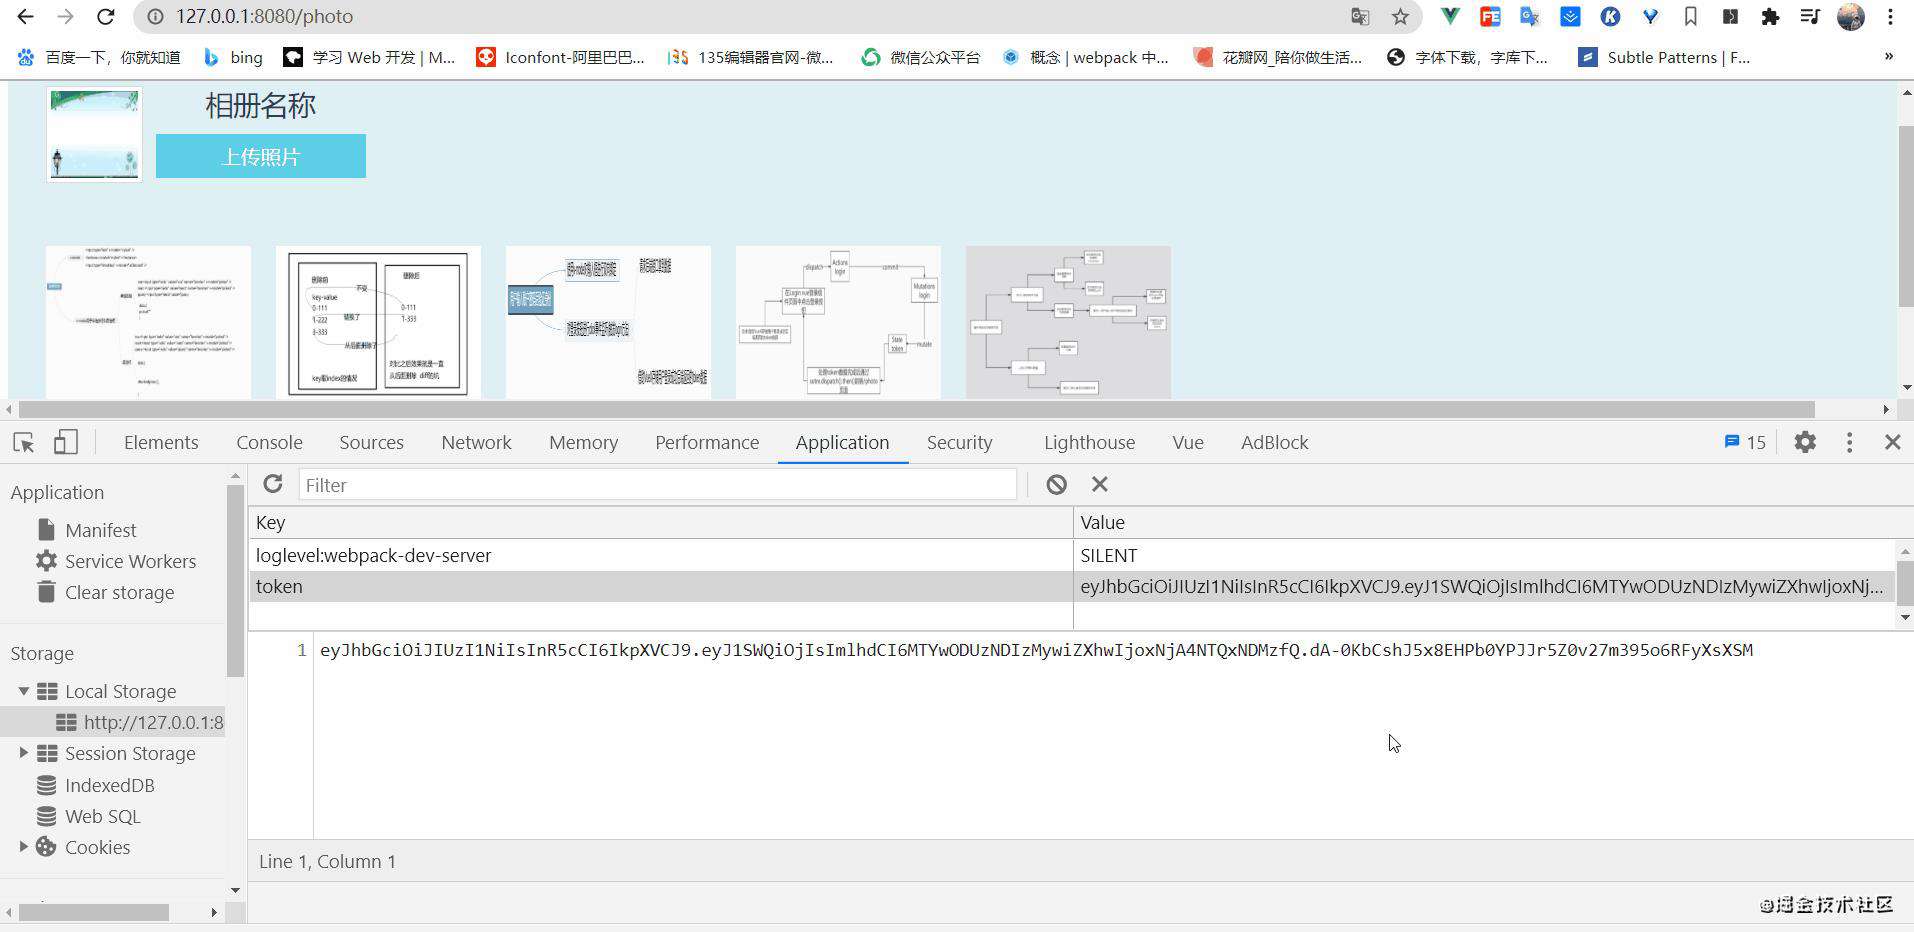The image size is (1914, 932).
Task: Switch to the Performance tab
Action: pos(707,442)
